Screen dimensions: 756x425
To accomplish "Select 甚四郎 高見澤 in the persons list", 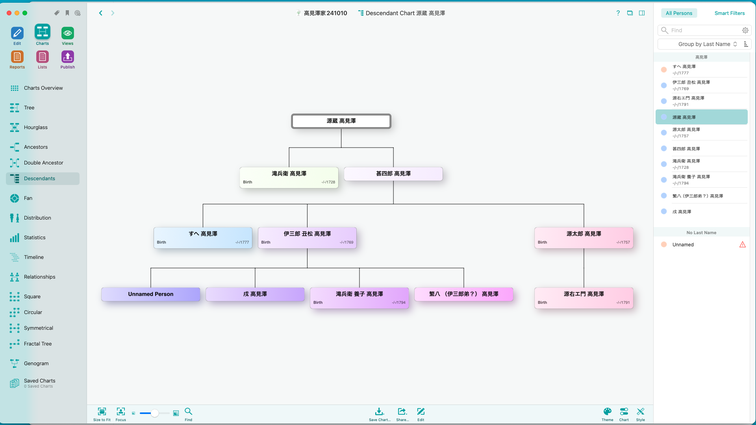I will [702, 149].
